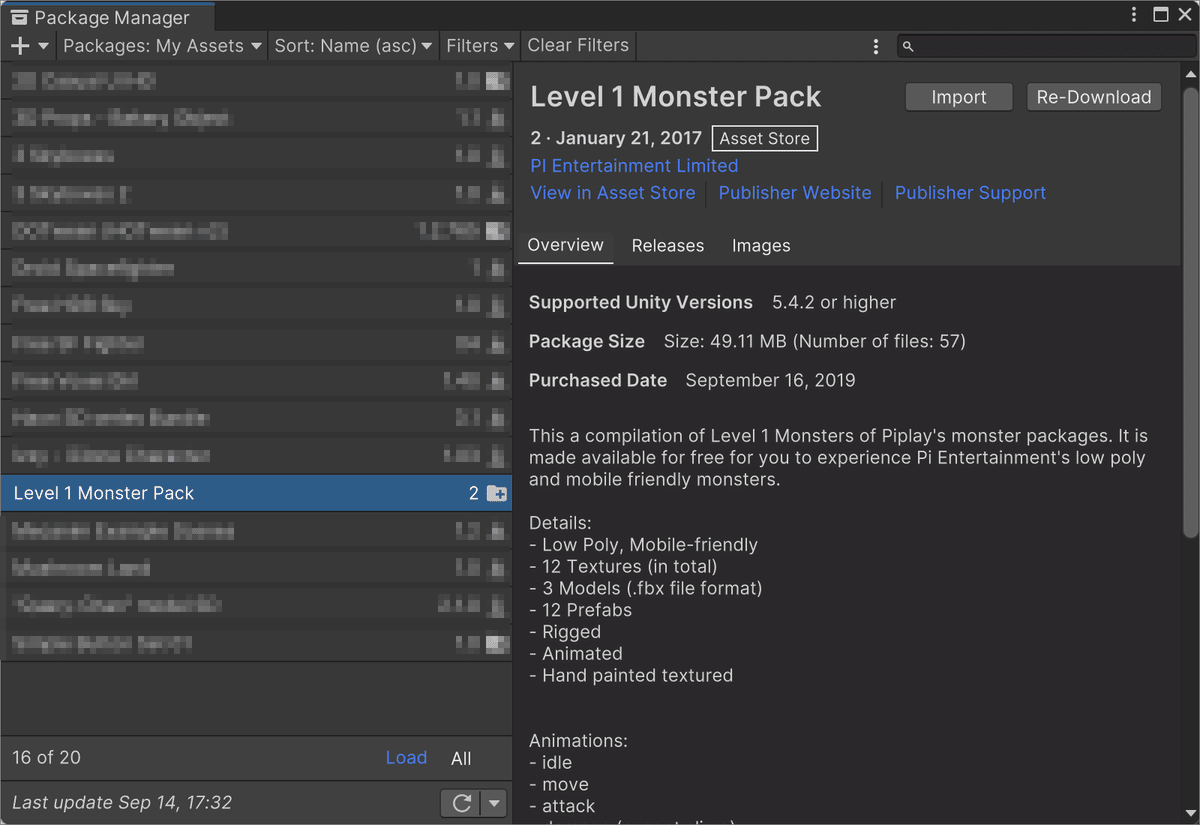Open the Packages: My Assets dropdown
The width and height of the screenshot is (1200, 825).
pos(162,46)
